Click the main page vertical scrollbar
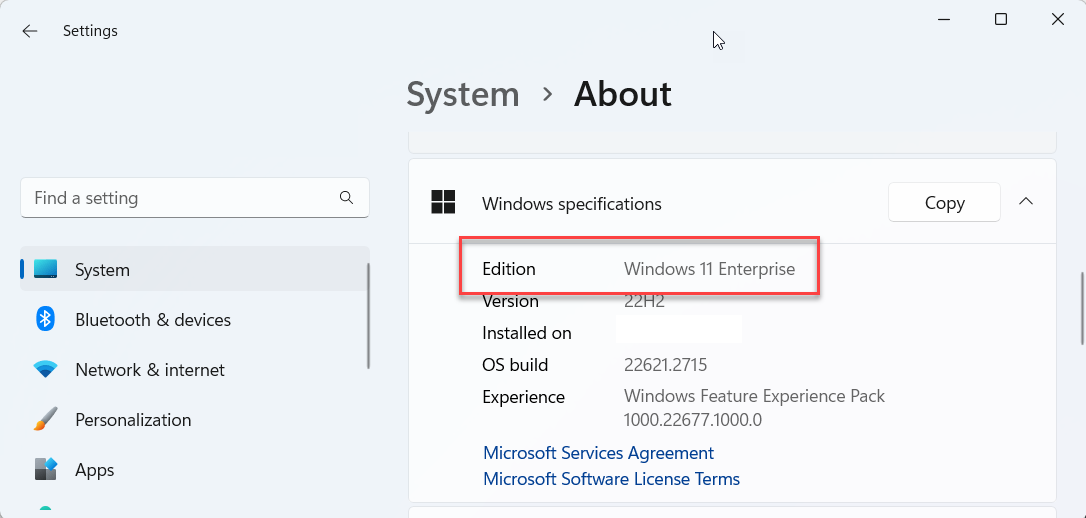The height and width of the screenshot is (518, 1086). tap(1082, 308)
